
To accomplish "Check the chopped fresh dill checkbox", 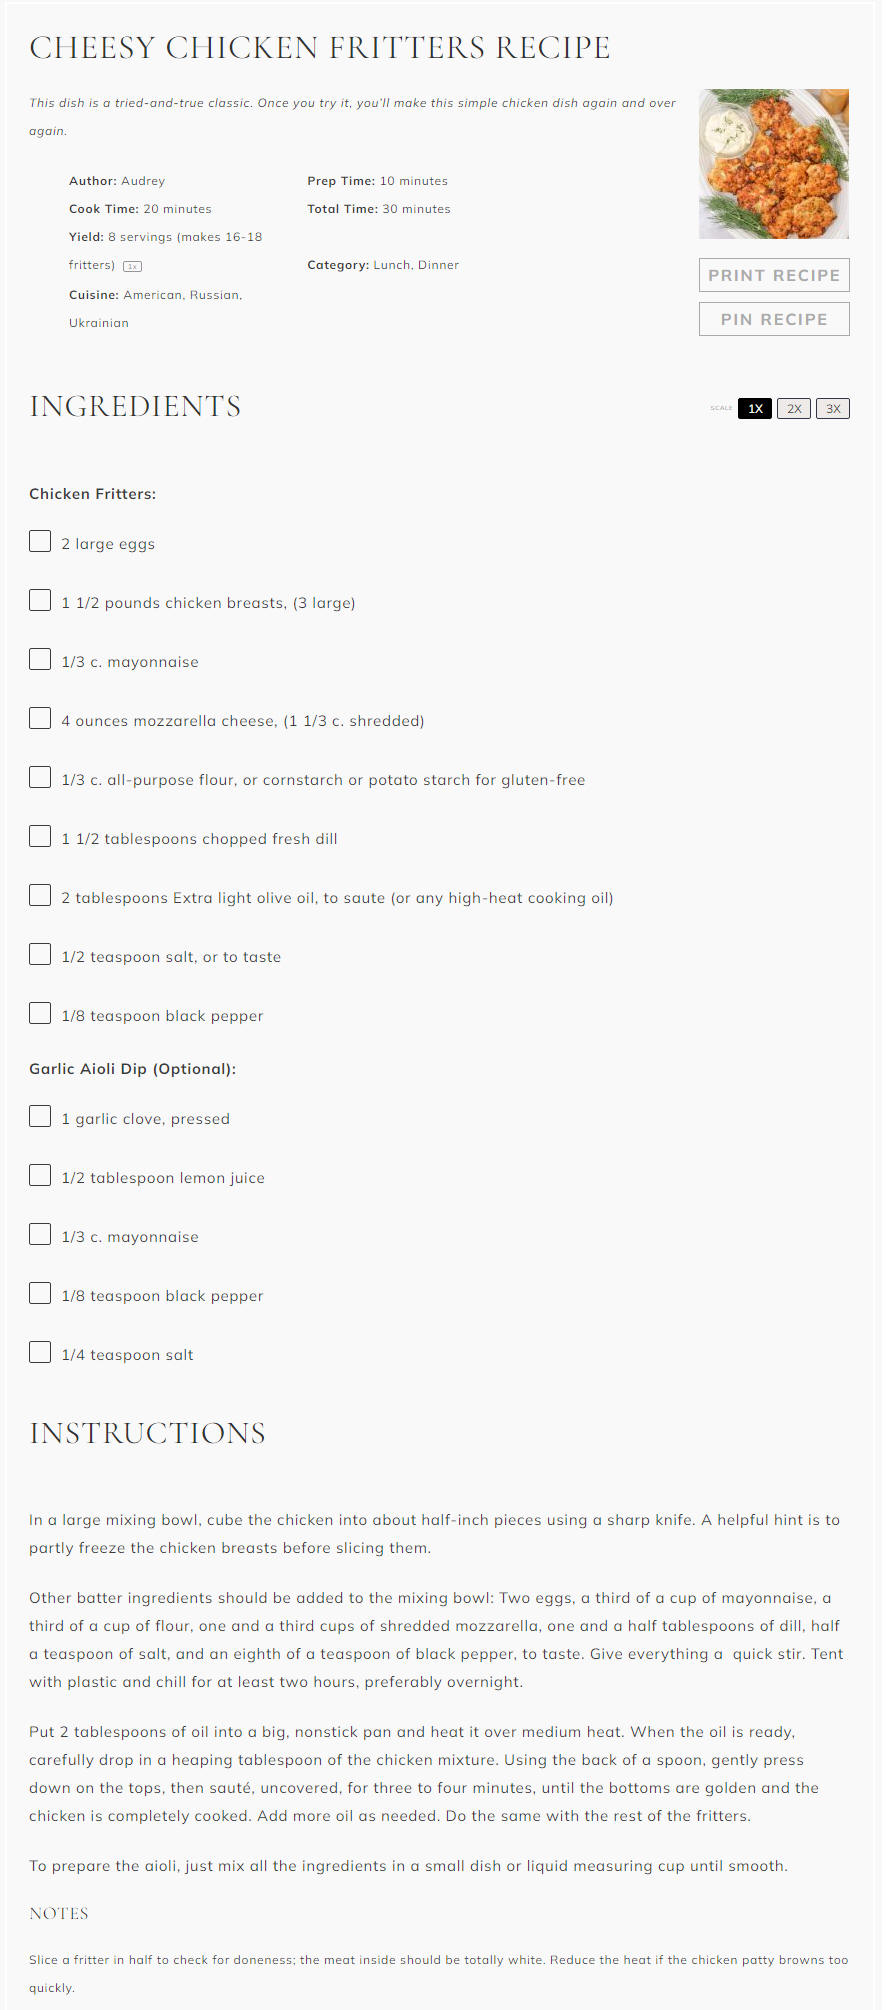I will 40,836.
